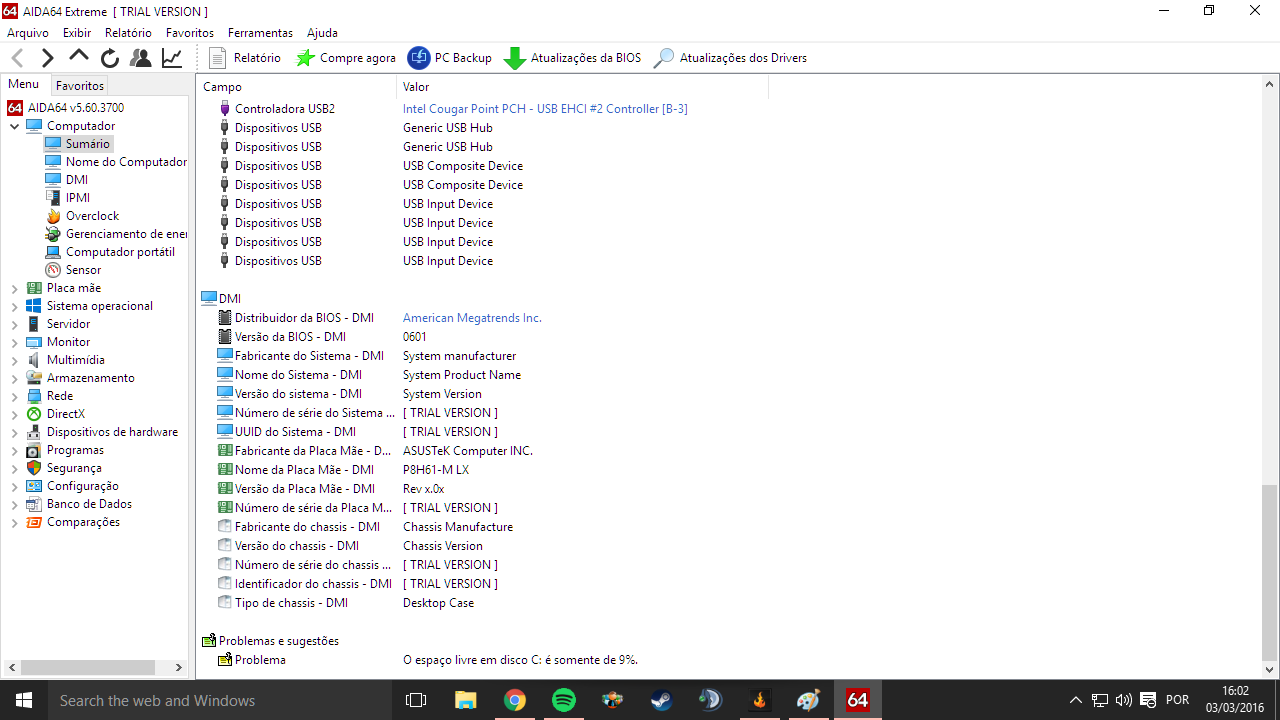The image size is (1280, 720).
Task: Select Dispositivos de hardware tree item
Action: coord(102,432)
